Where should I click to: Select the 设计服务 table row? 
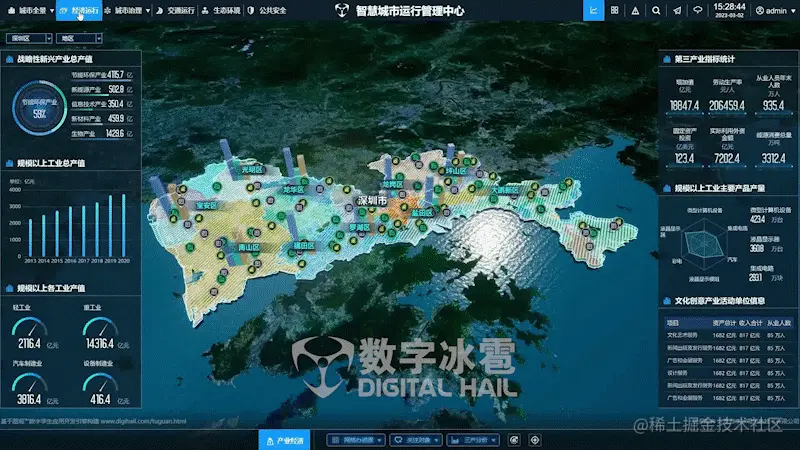click(728, 373)
